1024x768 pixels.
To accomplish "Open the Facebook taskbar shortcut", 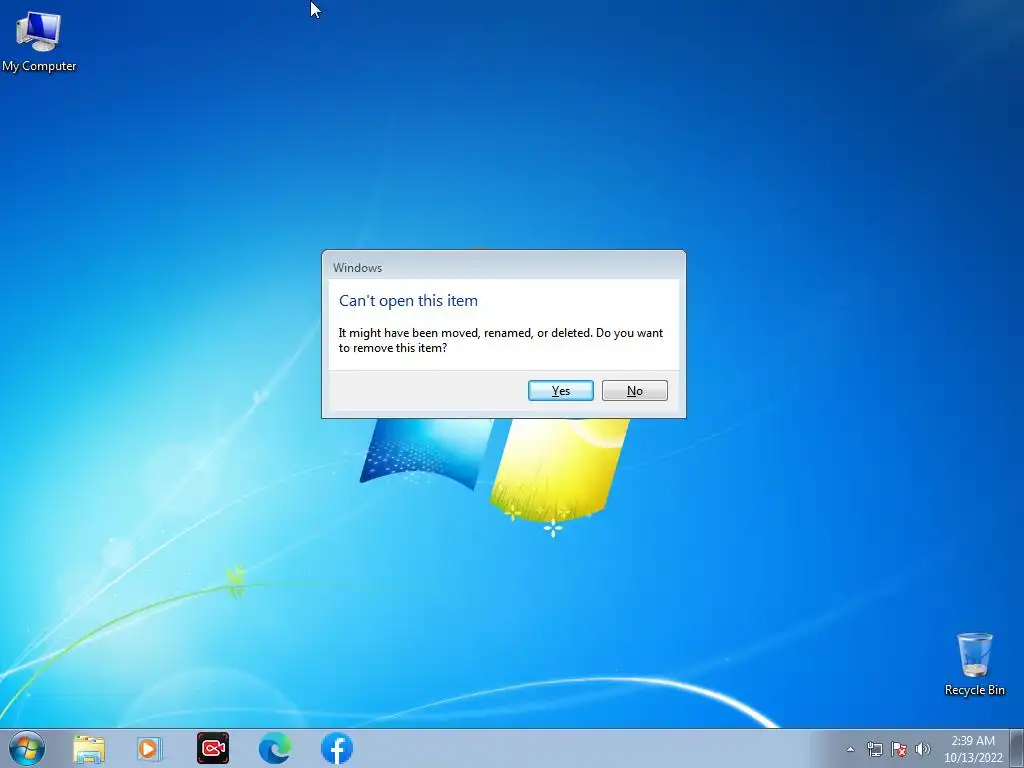I will point(337,748).
